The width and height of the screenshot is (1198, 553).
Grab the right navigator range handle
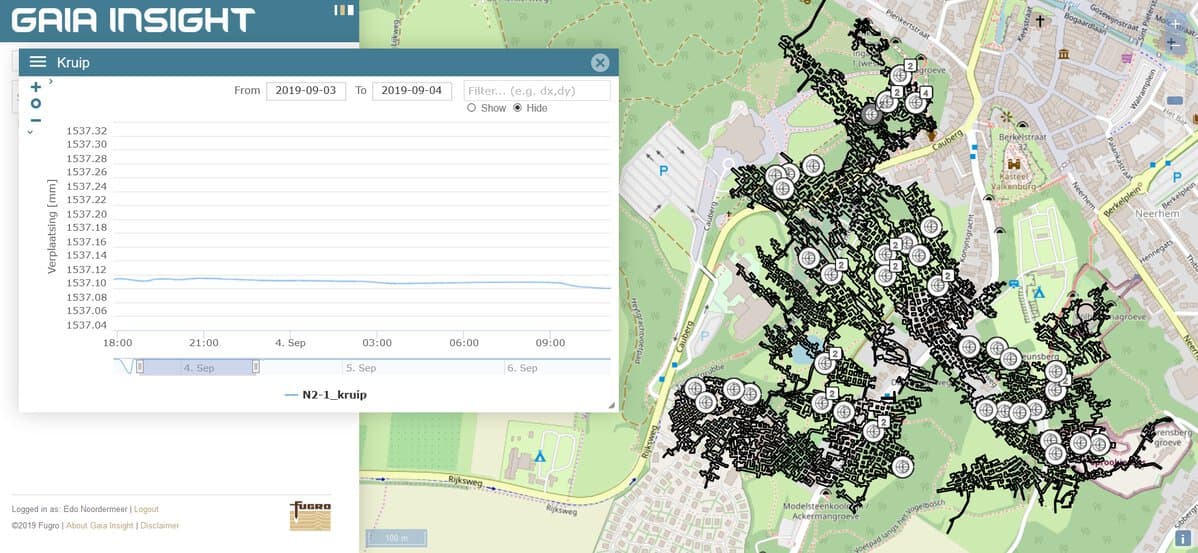[256, 367]
